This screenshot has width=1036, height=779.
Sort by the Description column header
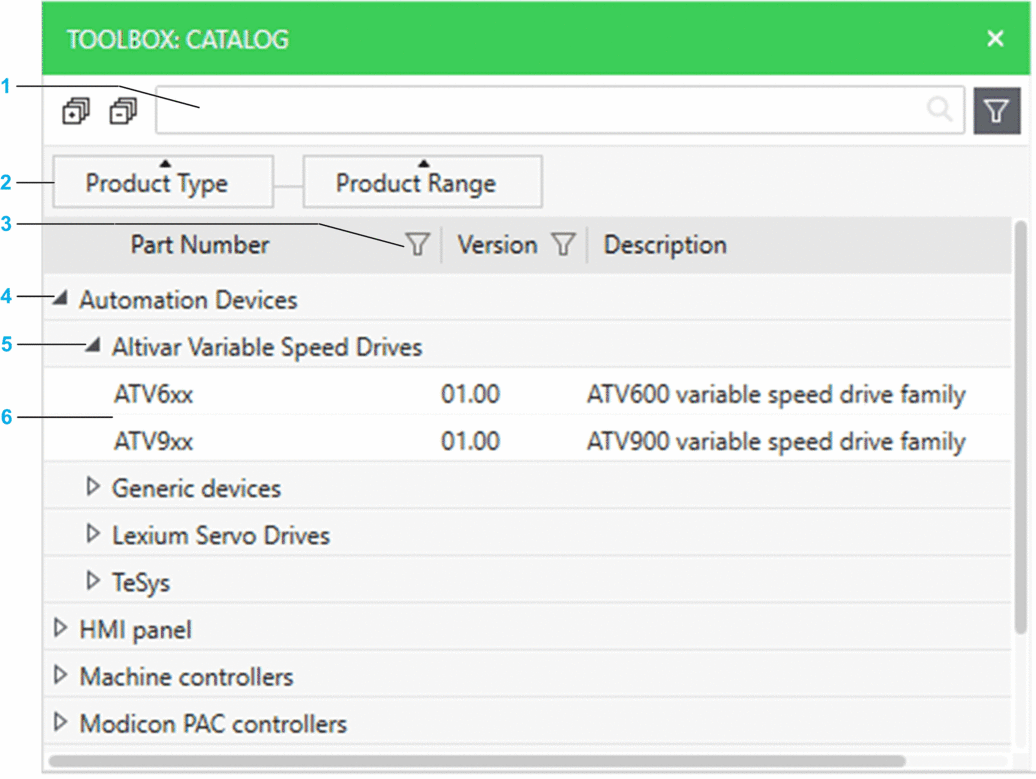[665, 245]
